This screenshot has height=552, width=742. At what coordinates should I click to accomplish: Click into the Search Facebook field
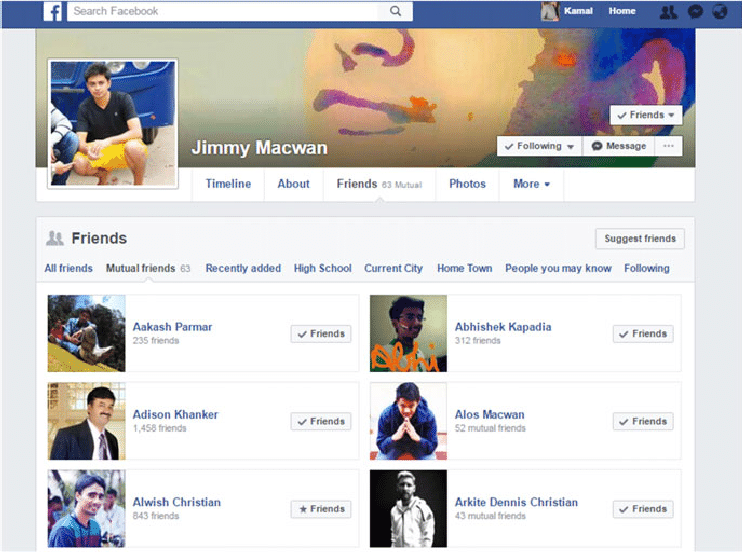click(x=225, y=11)
